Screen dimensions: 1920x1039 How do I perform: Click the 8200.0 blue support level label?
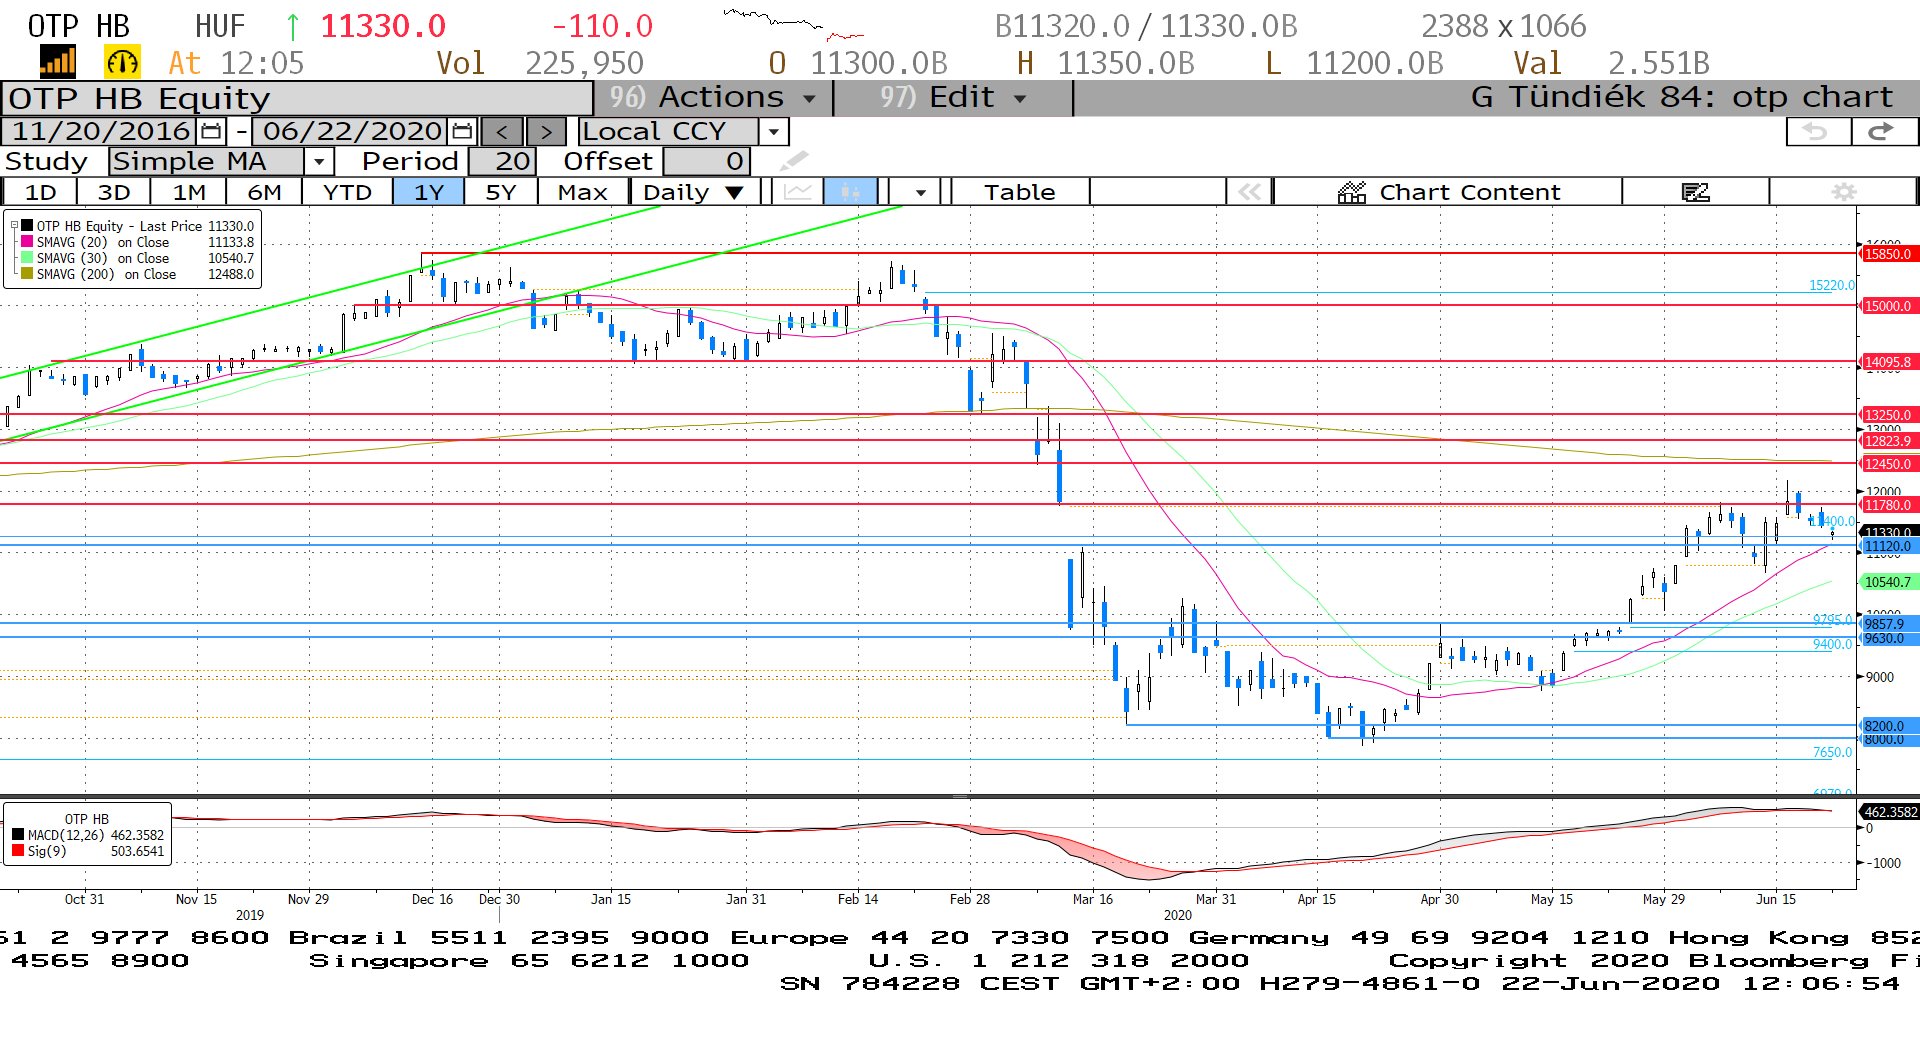click(x=1888, y=726)
